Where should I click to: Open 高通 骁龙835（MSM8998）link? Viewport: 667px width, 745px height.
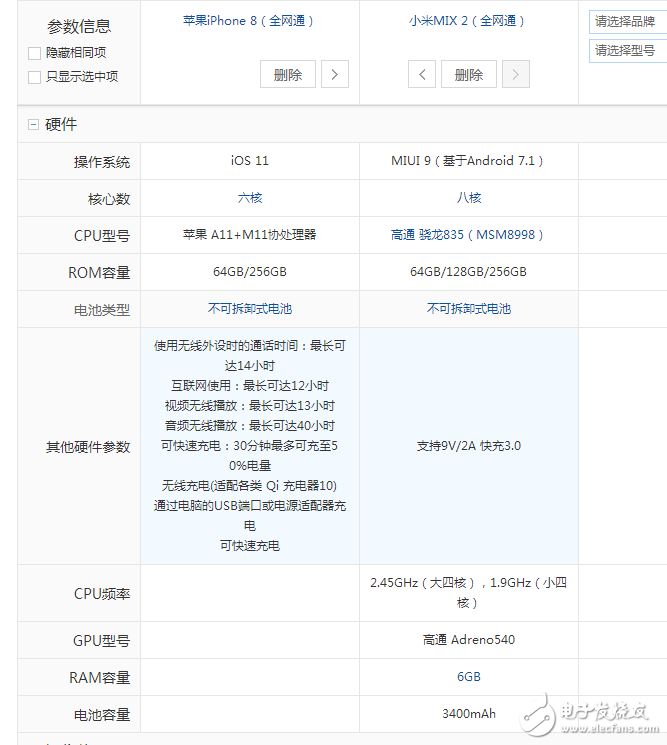(467, 235)
